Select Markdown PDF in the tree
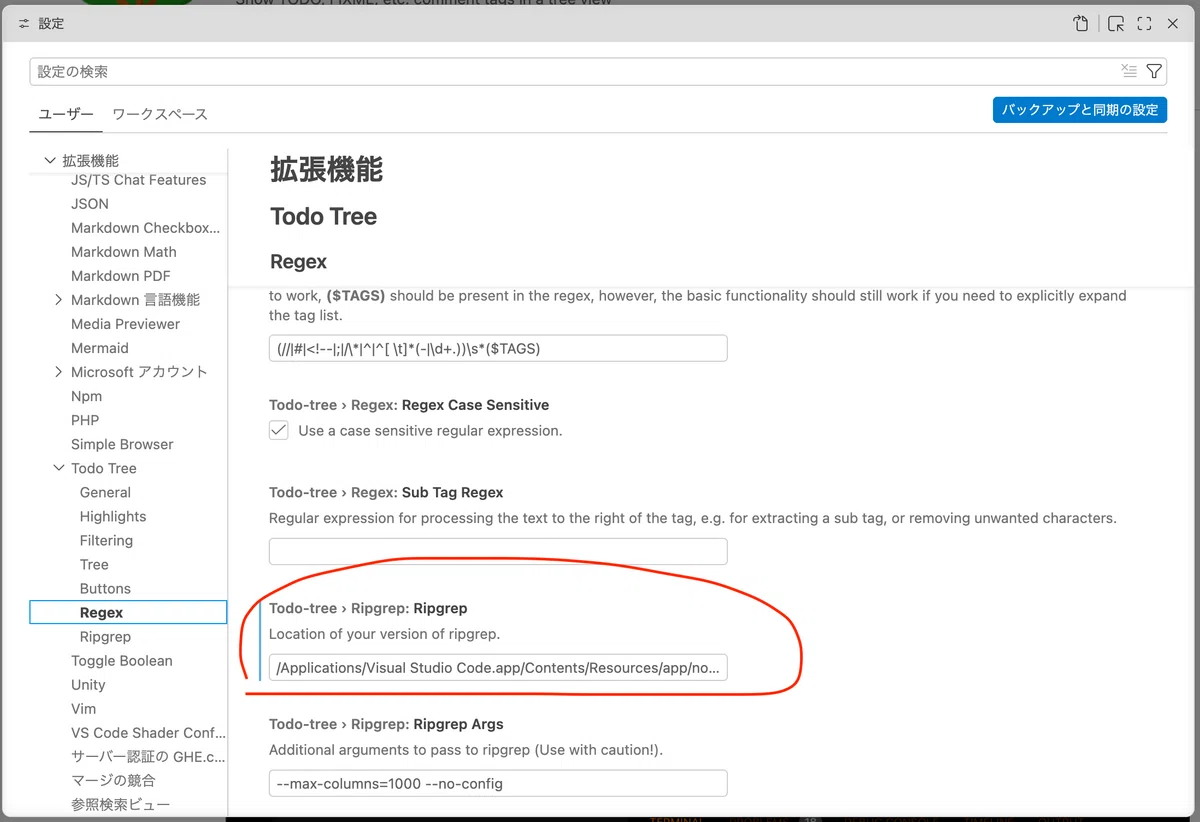The image size is (1200, 822). click(x=121, y=276)
